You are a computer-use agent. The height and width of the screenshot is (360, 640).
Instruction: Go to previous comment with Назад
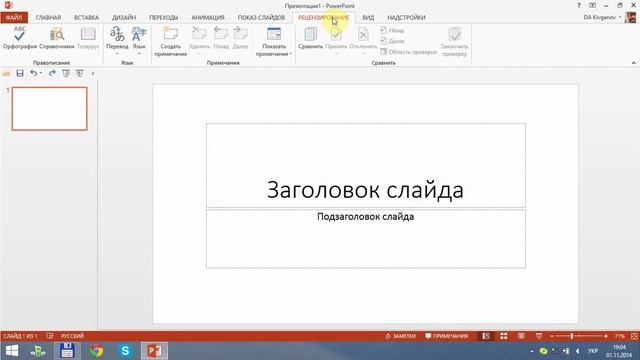point(221,38)
